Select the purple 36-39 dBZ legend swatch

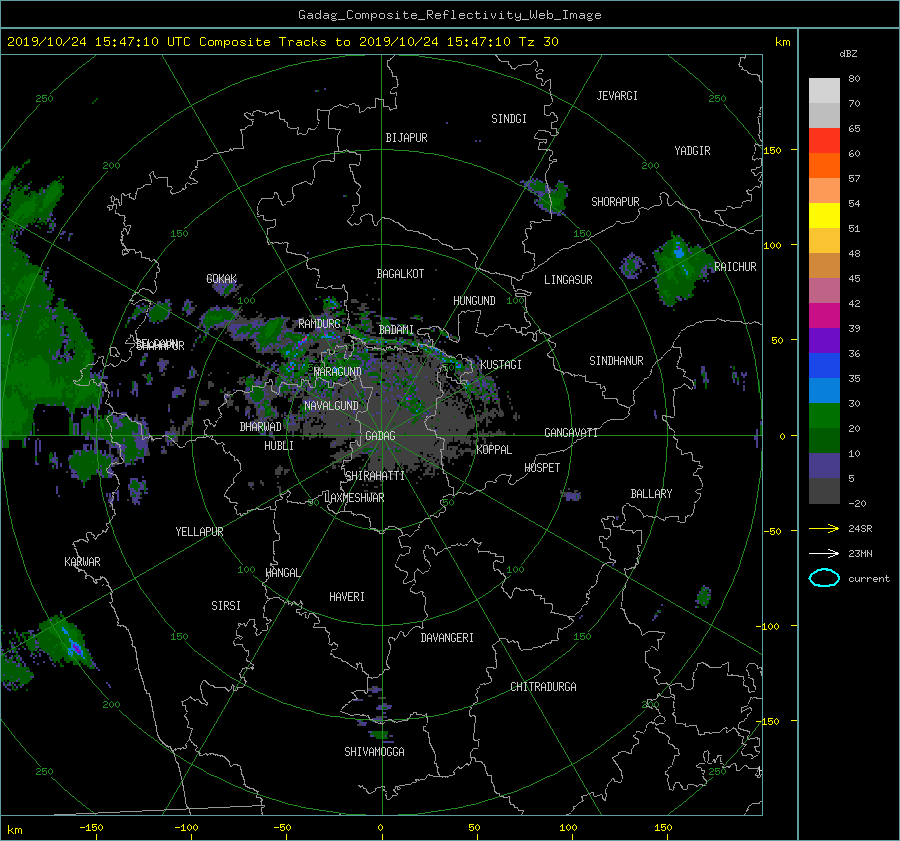click(x=824, y=340)
